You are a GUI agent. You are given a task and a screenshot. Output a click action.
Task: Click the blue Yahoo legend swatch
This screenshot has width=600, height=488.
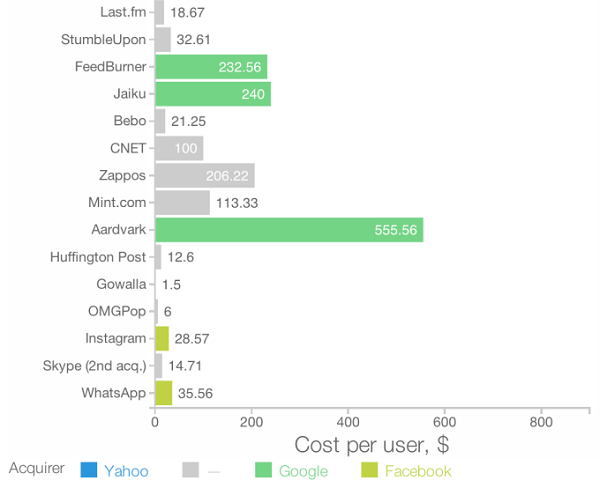89,470
